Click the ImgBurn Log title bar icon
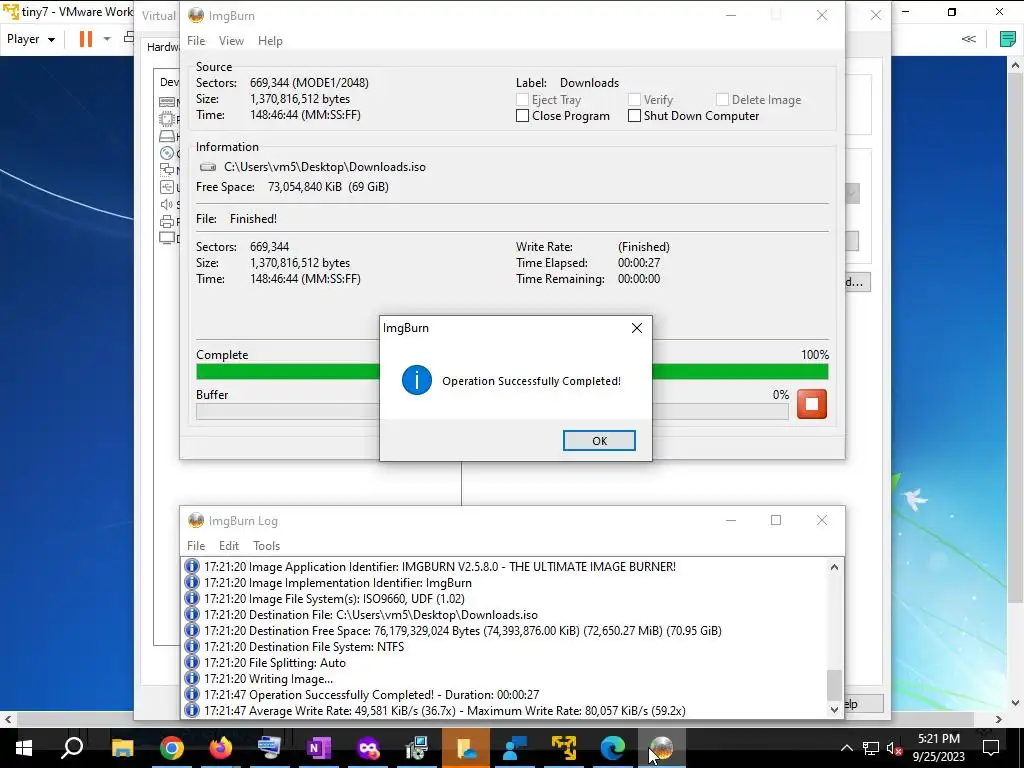Screen dimensions: 1024x768 196,520
